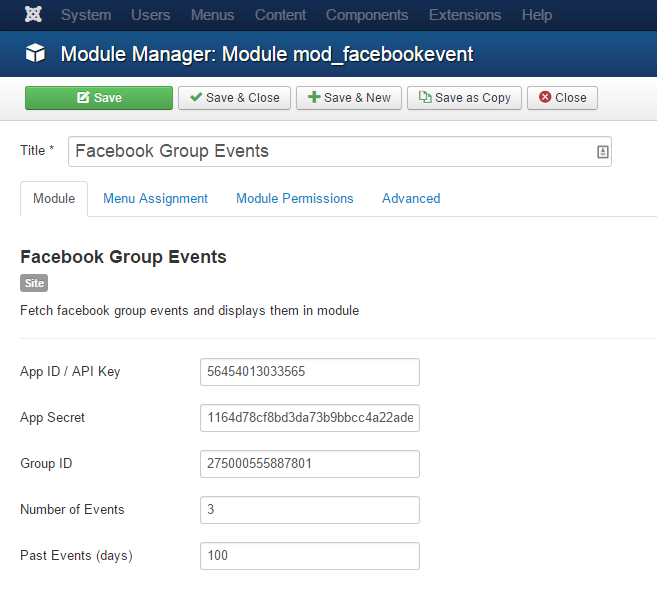Click the Module Manager page title
This screenshot has width=657, height=607.
tap(267, 54)
